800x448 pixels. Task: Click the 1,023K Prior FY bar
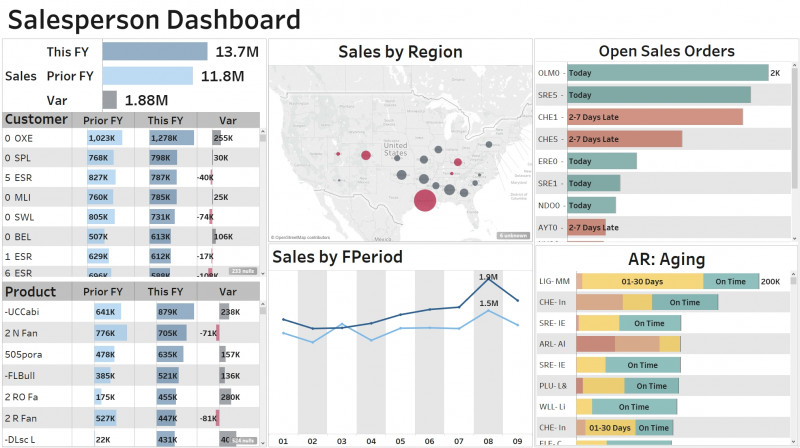click(x=104, y=138)
